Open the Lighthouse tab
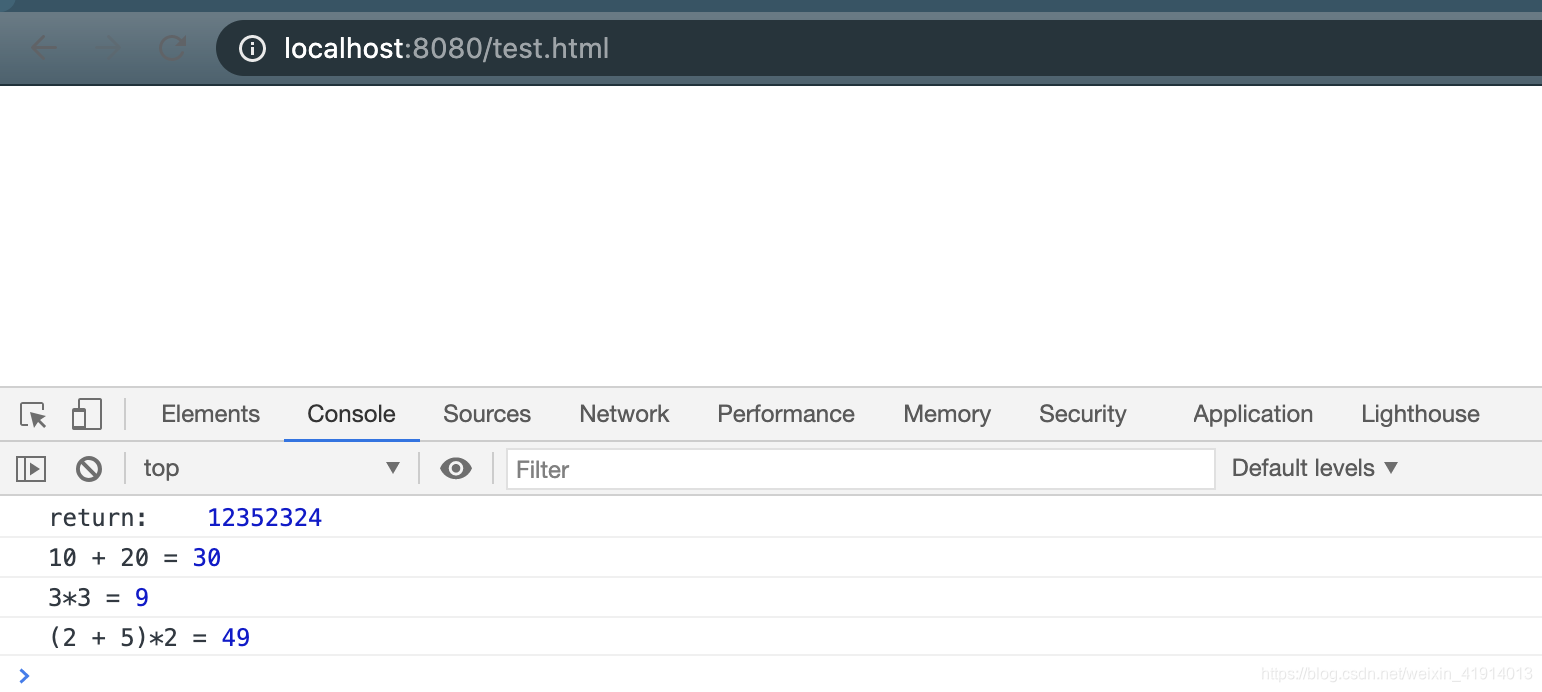This screenshot has height=692, width=1542. (1420, 414)
